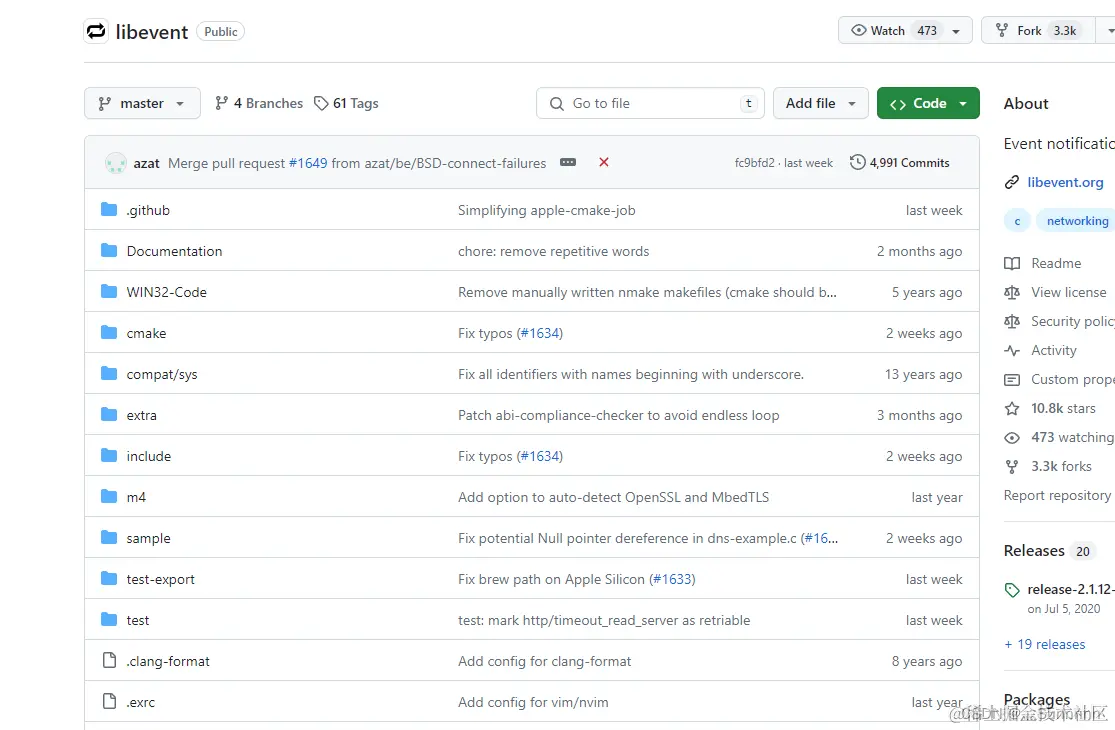Open the extra folder icon
Screen dimensions: 1115x730
point(109,414)
